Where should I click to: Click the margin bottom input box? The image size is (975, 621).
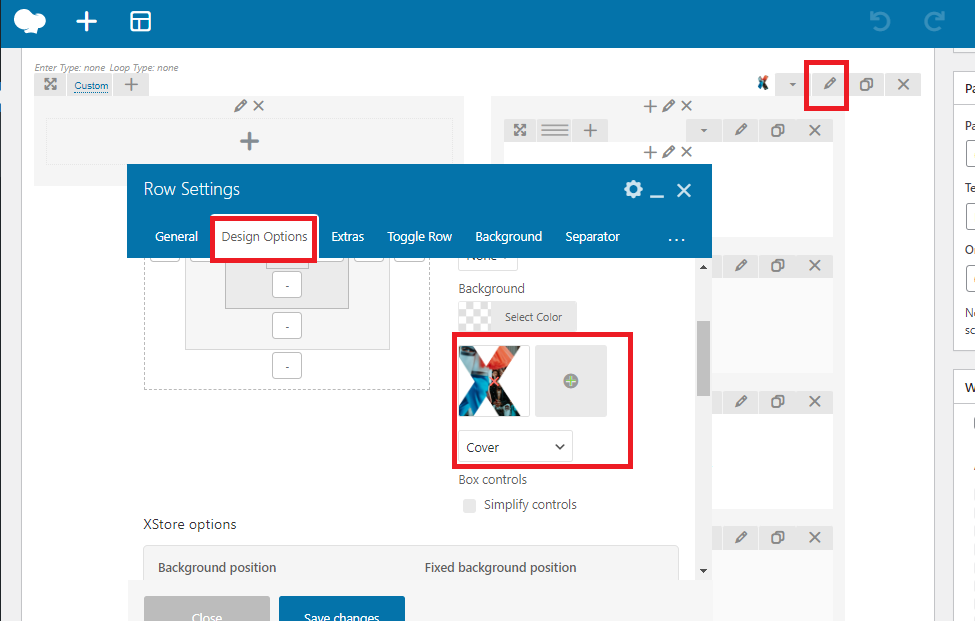point(287,366)
